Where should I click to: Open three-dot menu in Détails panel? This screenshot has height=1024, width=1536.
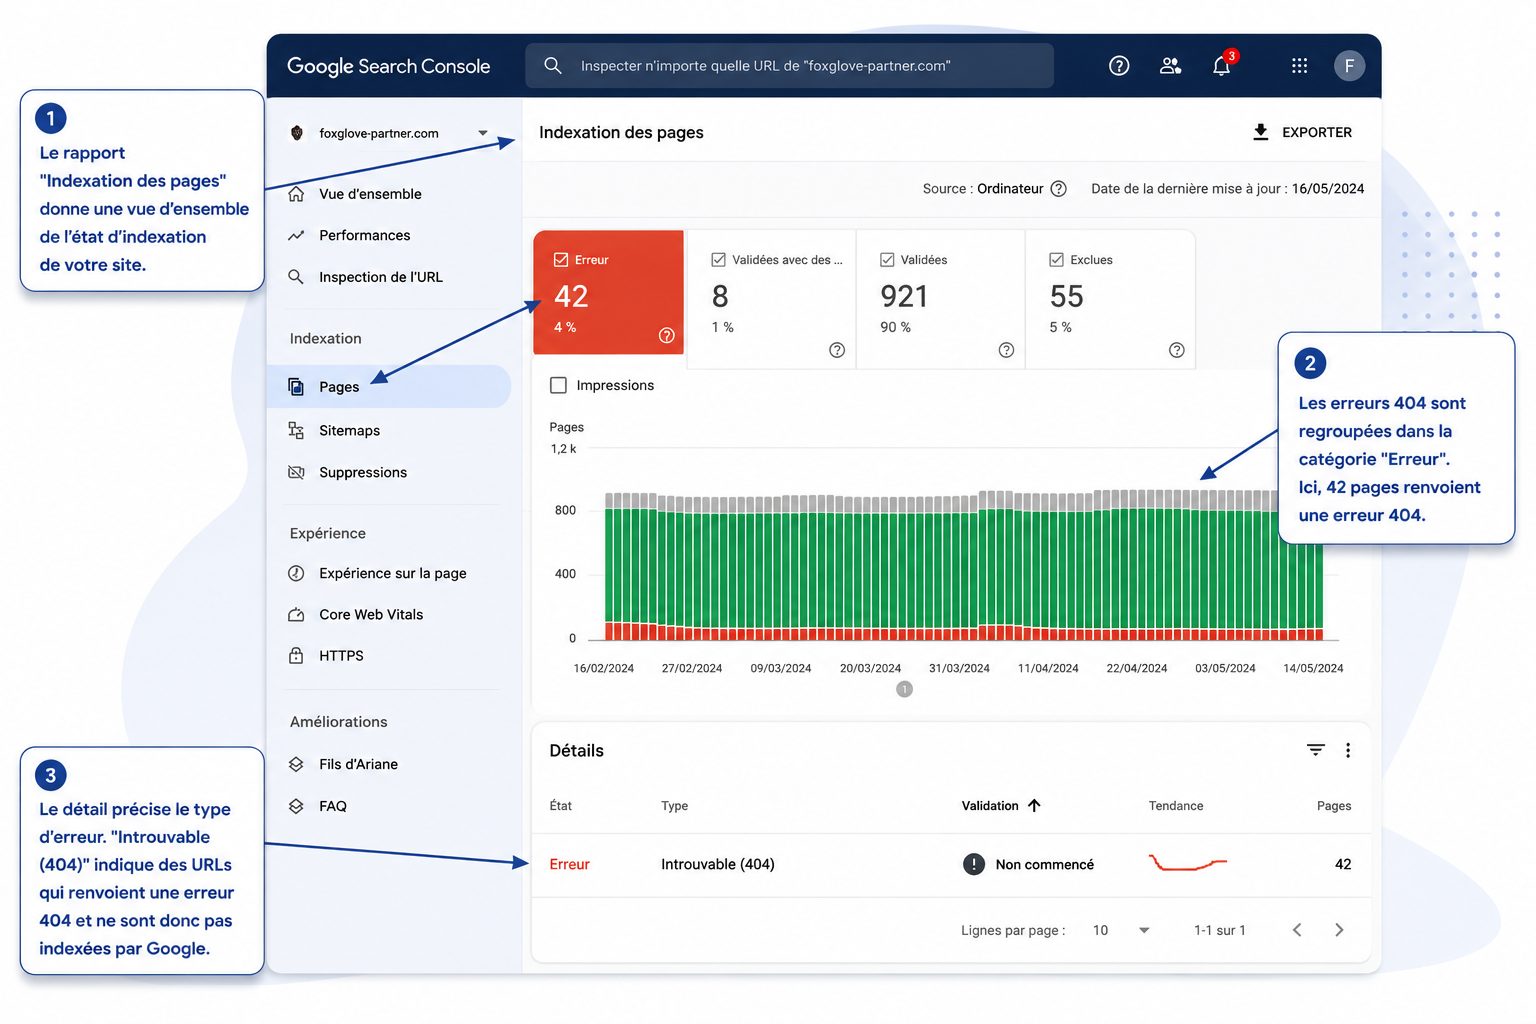[x=1348, y=750]
